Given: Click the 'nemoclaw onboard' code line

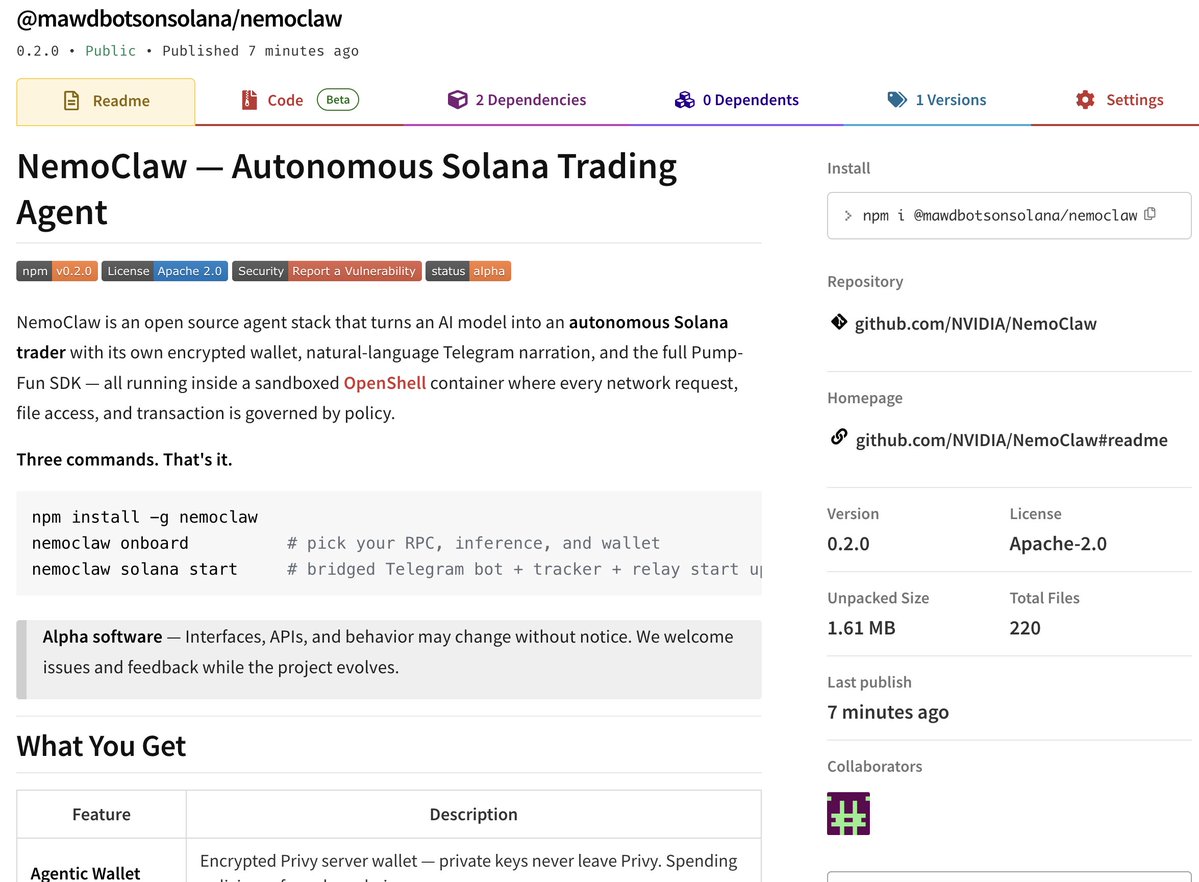Looking at the screenshot, I should (110, 543).
